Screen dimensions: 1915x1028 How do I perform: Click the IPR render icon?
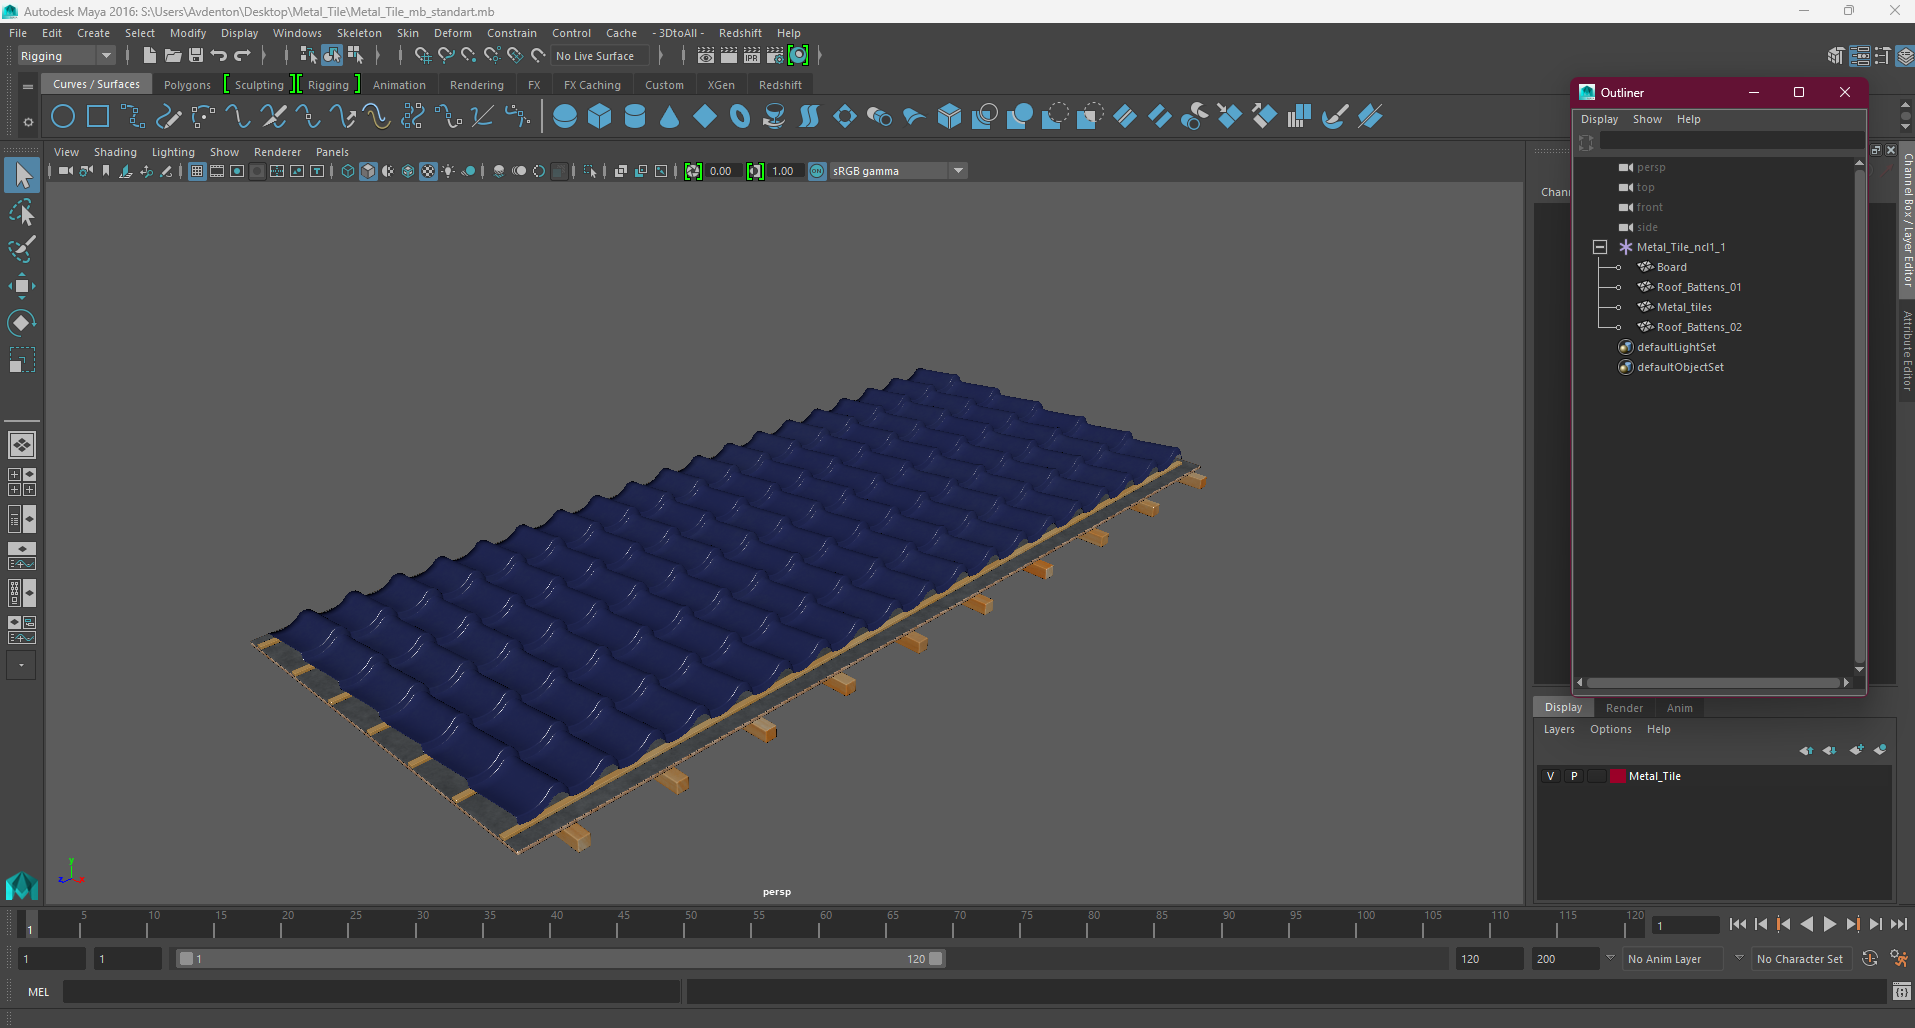[752, 56]
